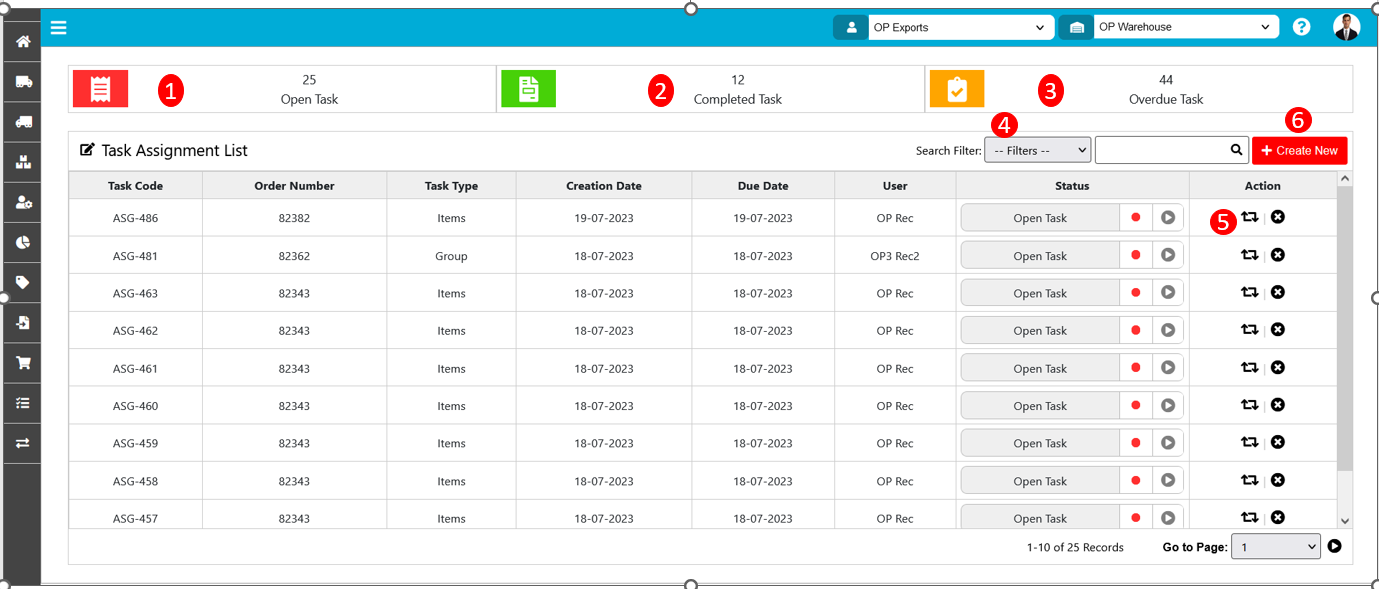Viewport: 1379px width, 589px height.
Task: Click the help question mark icon
Action: point(1301,27)
